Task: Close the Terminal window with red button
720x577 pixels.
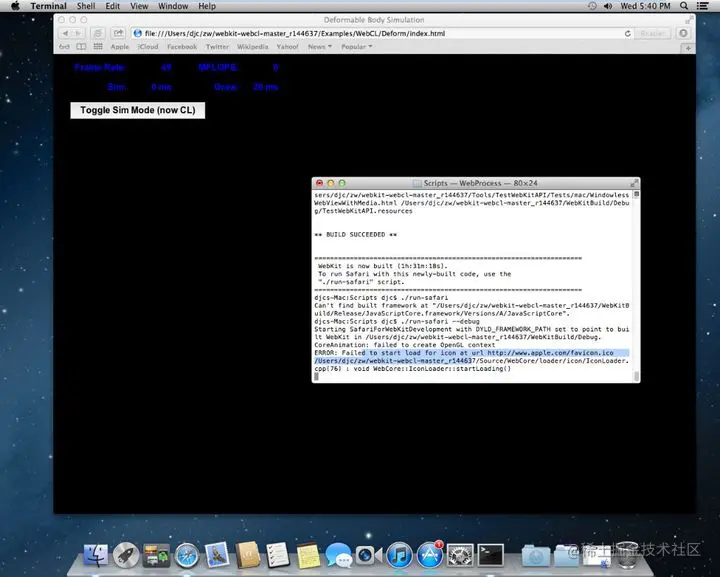Action: pyautogui.click(x=320, y=183)
